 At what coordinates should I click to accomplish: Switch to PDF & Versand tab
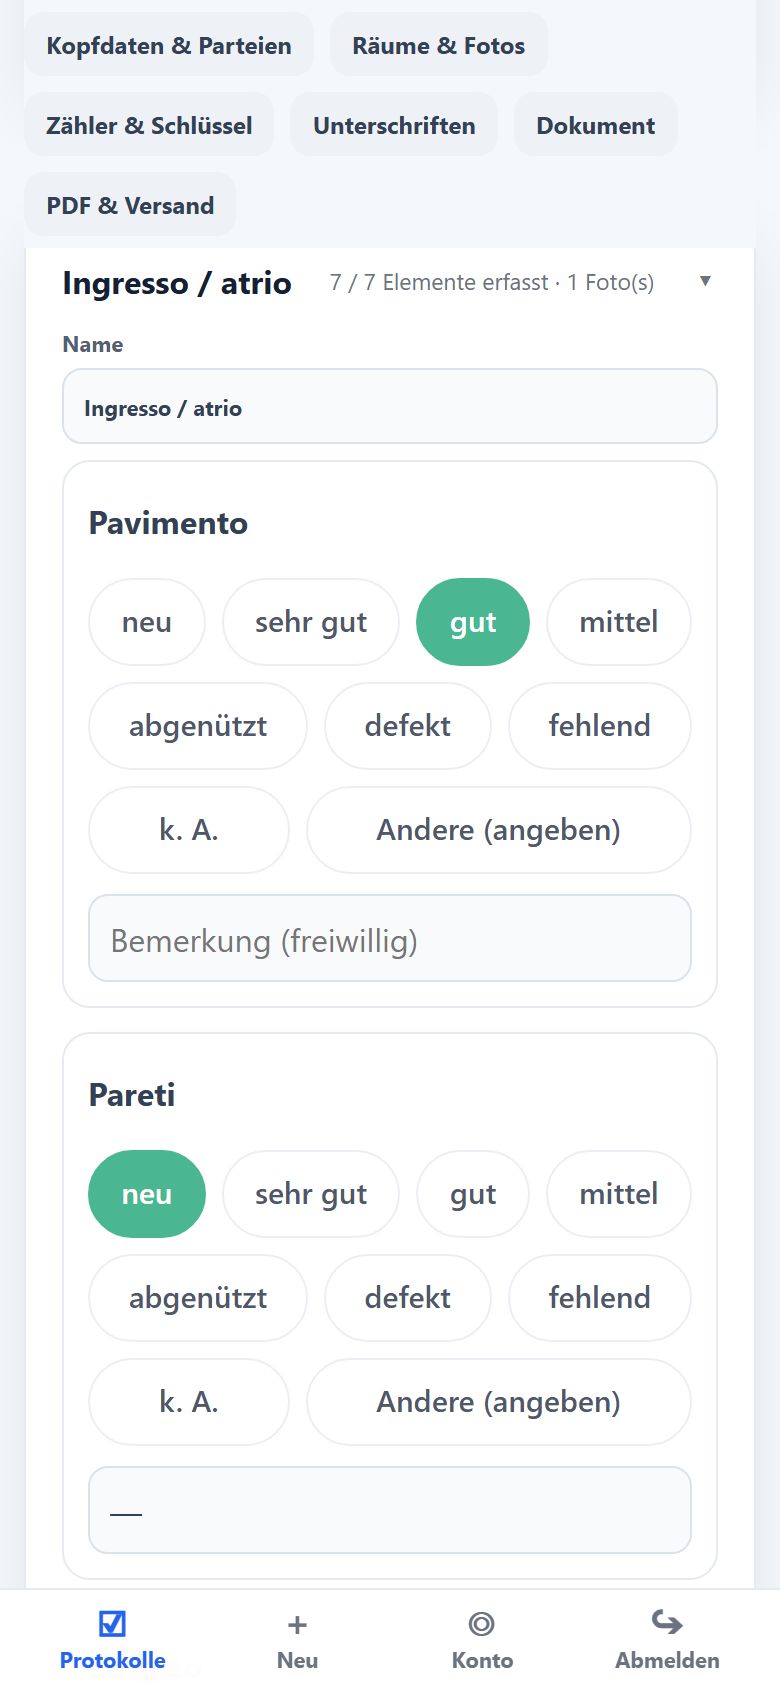130,205
